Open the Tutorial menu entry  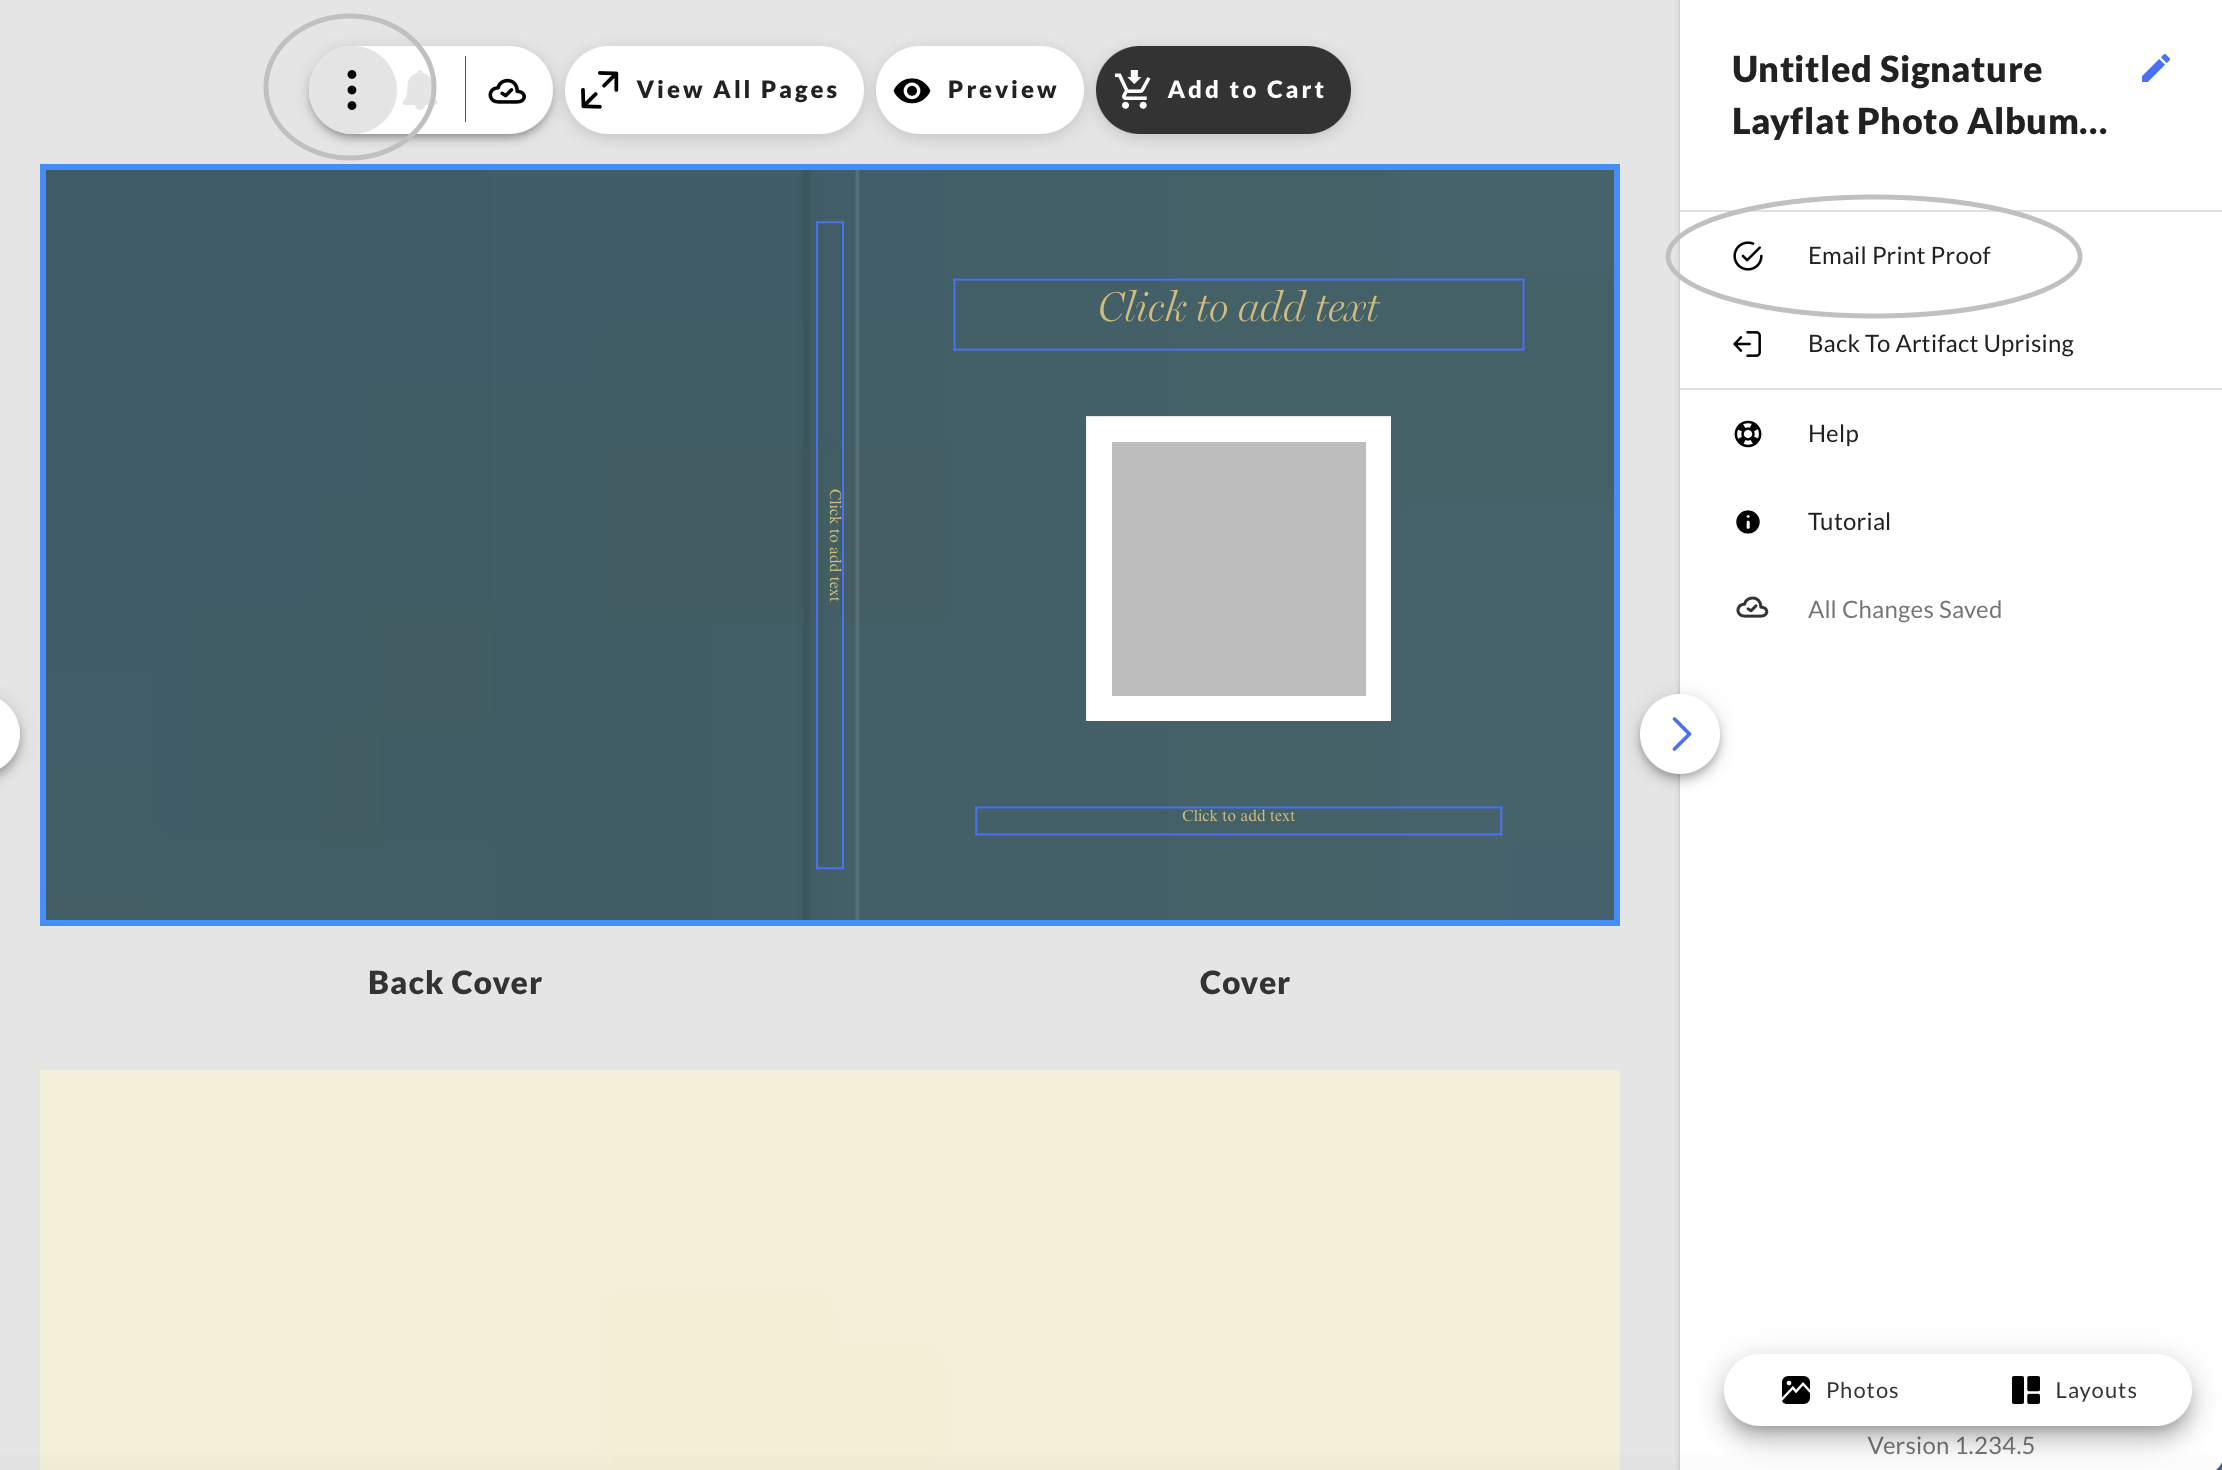click(1848, 522)
